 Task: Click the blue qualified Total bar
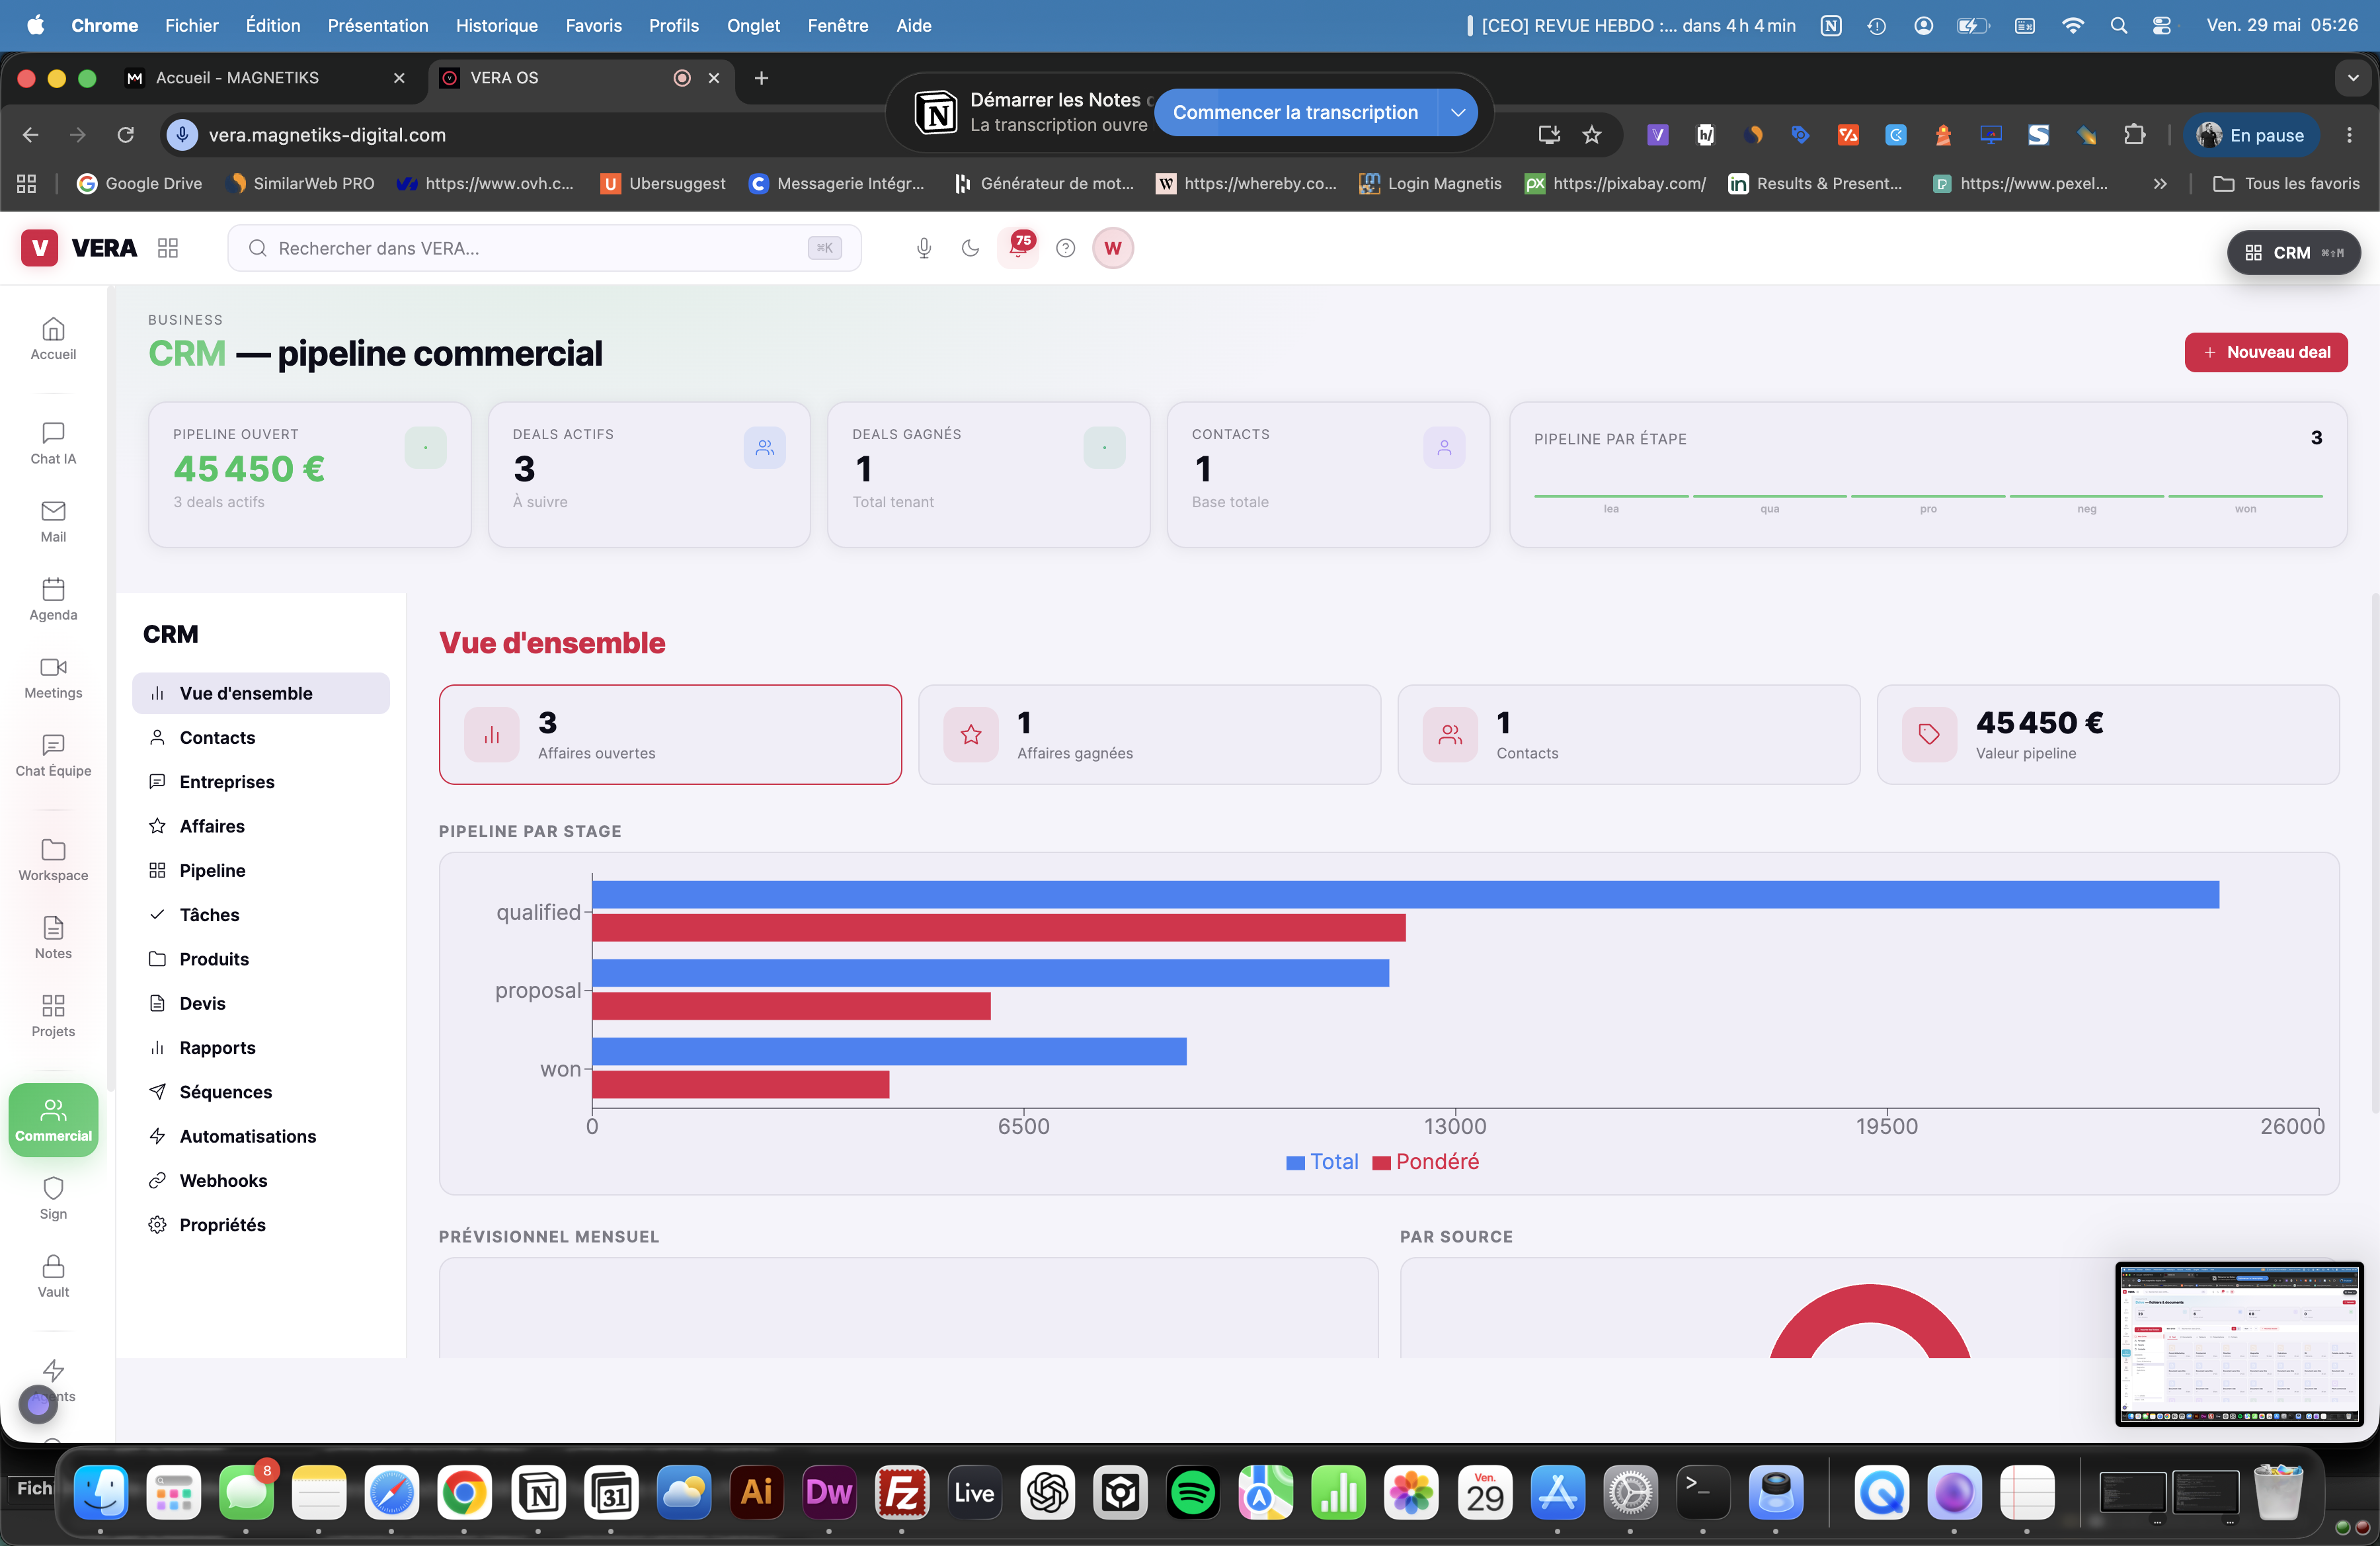tap(1405, 894)
